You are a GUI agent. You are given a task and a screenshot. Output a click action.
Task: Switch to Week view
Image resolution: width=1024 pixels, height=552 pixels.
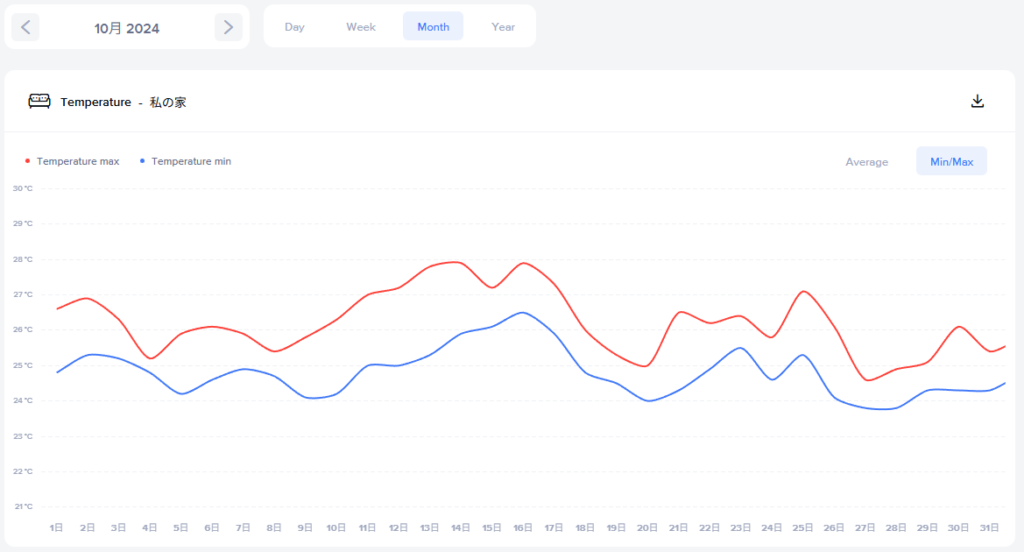pos(361,27)
